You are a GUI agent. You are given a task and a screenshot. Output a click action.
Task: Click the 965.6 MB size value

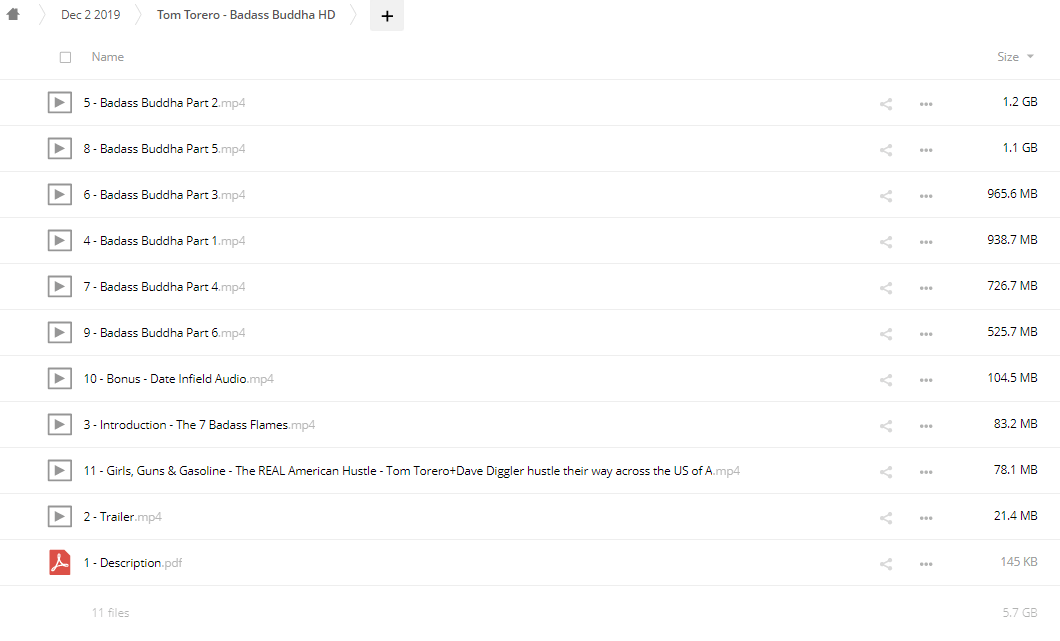pyautogui.click(x=1012, y=193)
